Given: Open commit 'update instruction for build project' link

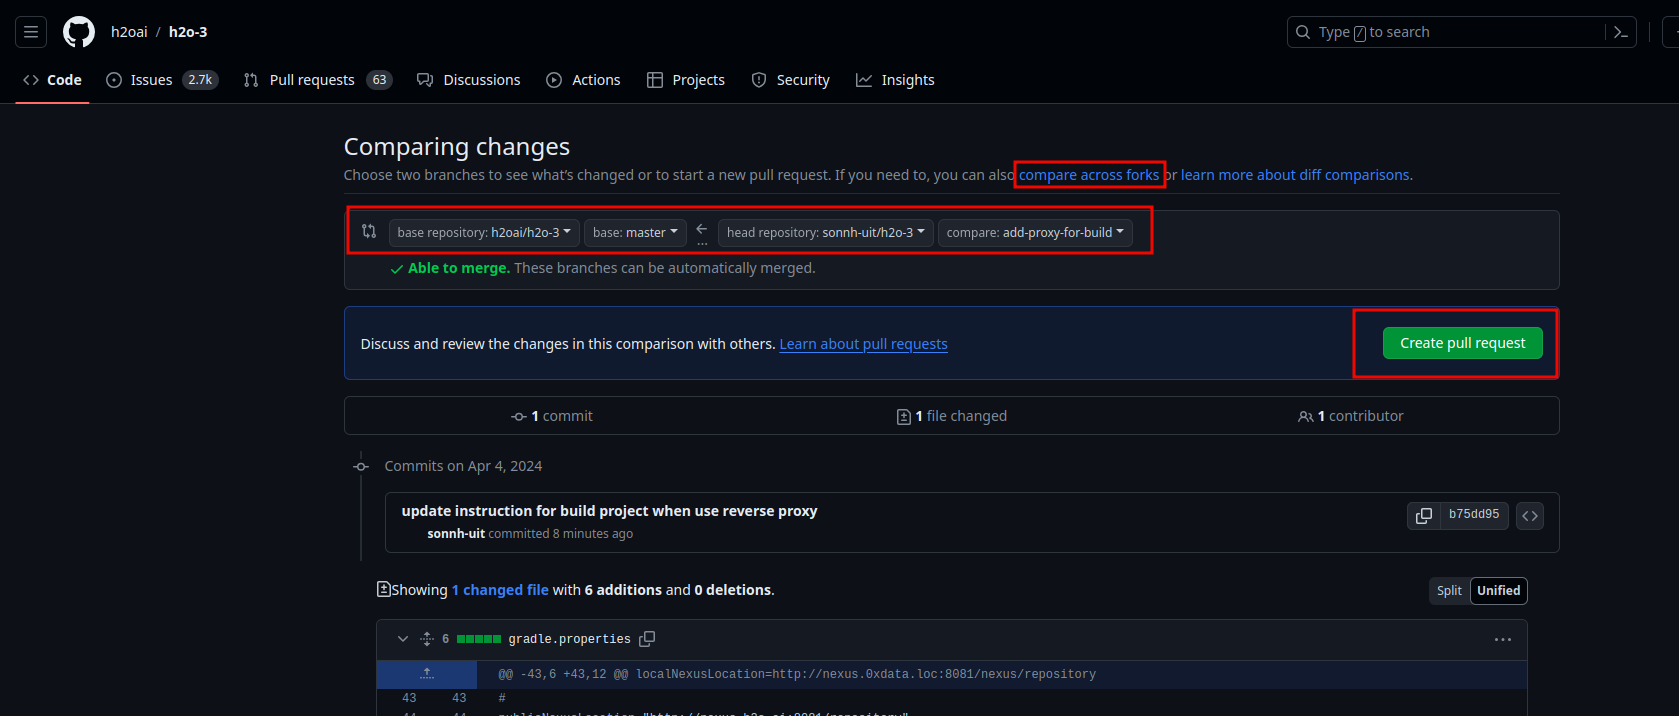Looking at the screenshot, I should pos(609,511).
